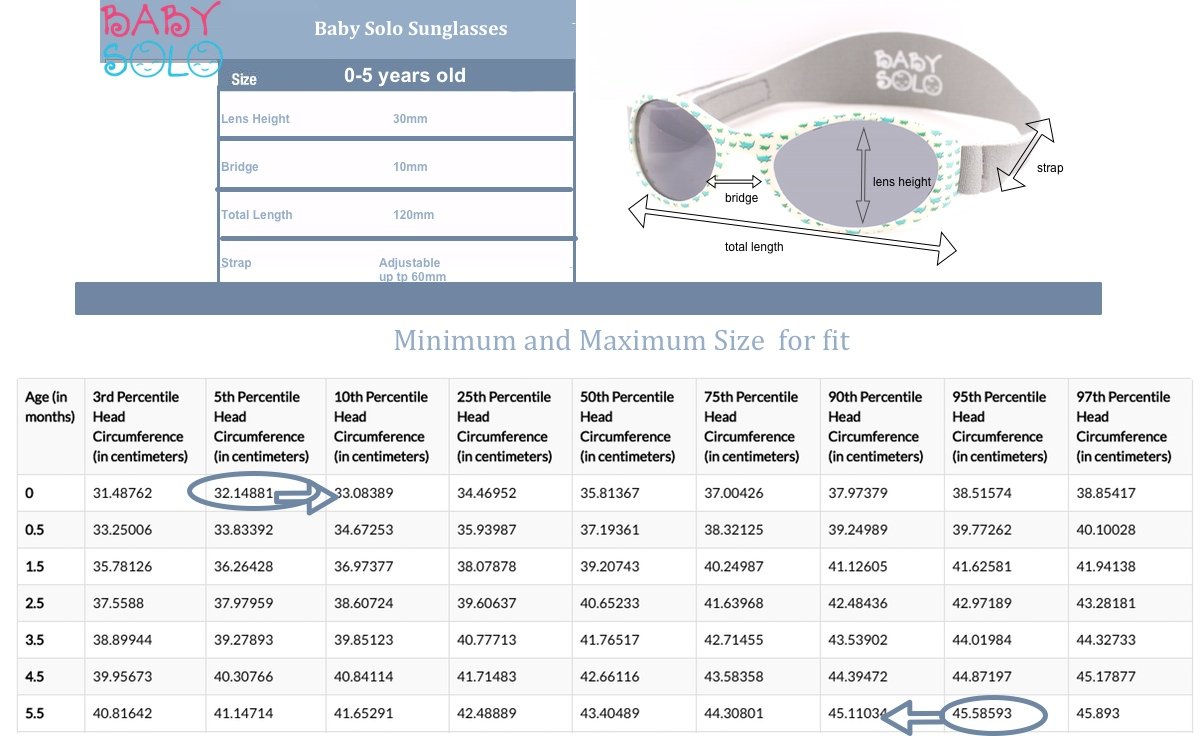Select cell value 42.66116

click(x=610, y=677)
